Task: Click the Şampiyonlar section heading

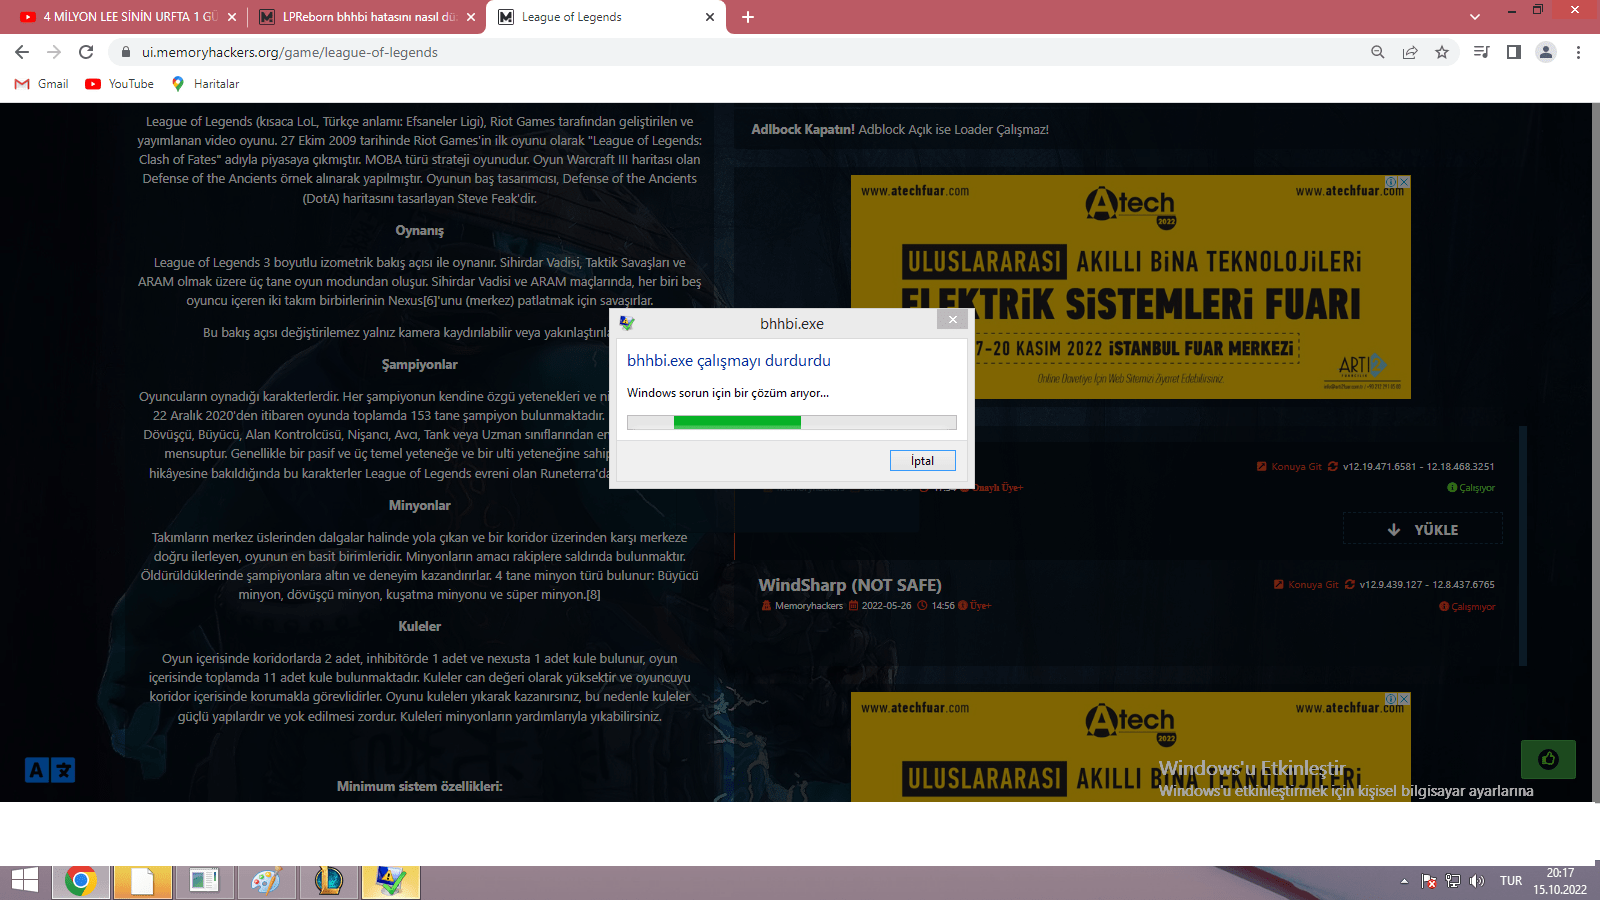Action: (420, 365)
